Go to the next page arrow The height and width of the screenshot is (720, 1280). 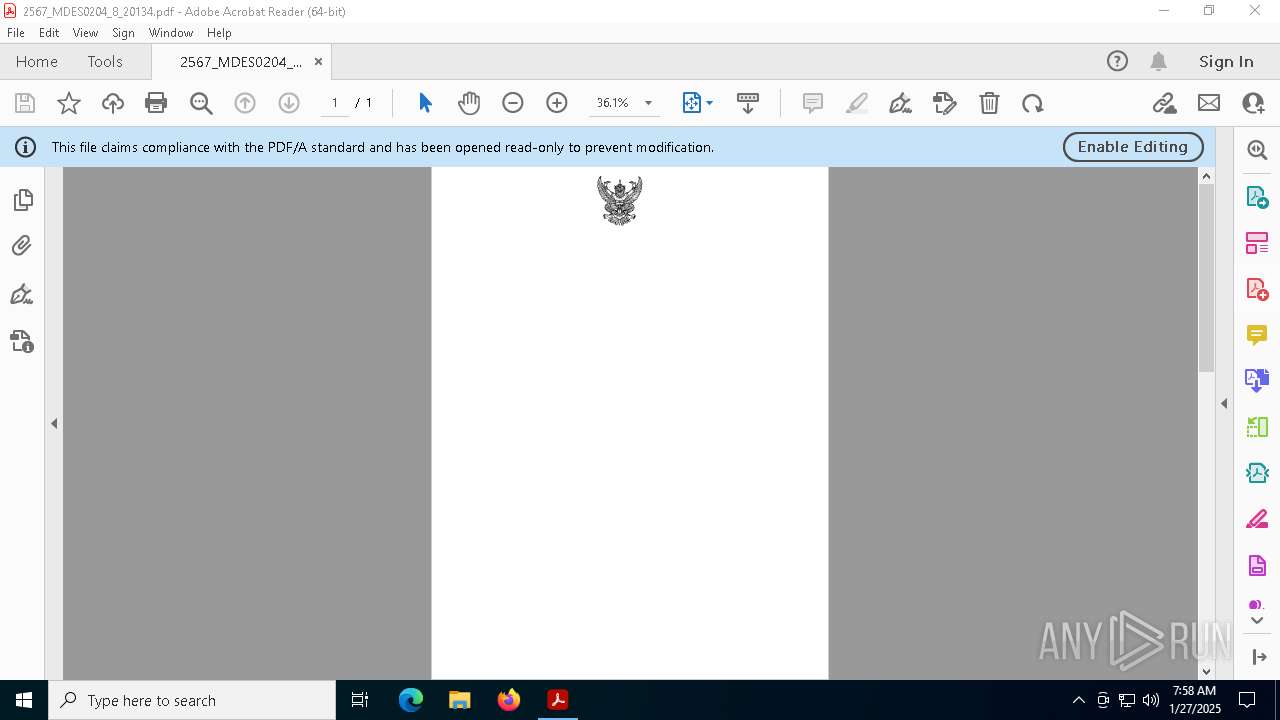click(289, 103)
